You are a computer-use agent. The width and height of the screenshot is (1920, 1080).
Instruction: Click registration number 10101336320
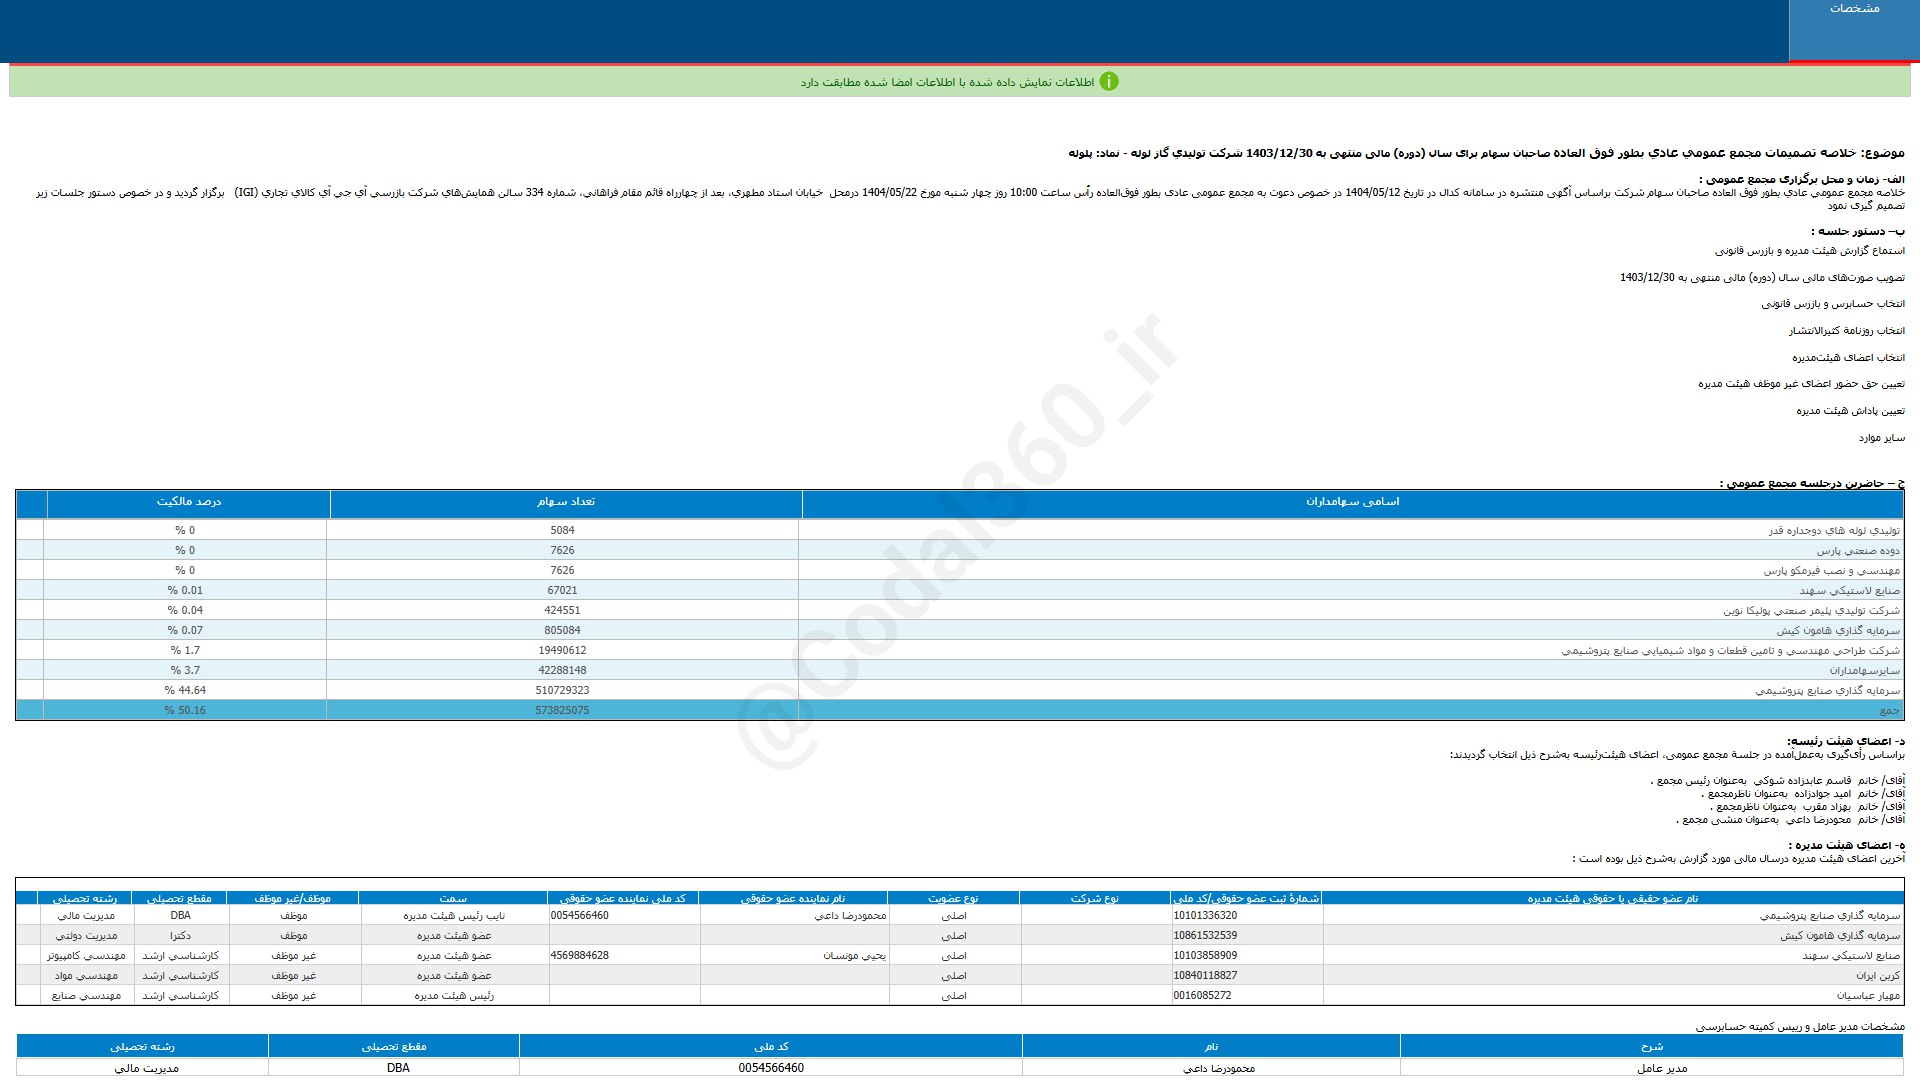pos(1205,916)
